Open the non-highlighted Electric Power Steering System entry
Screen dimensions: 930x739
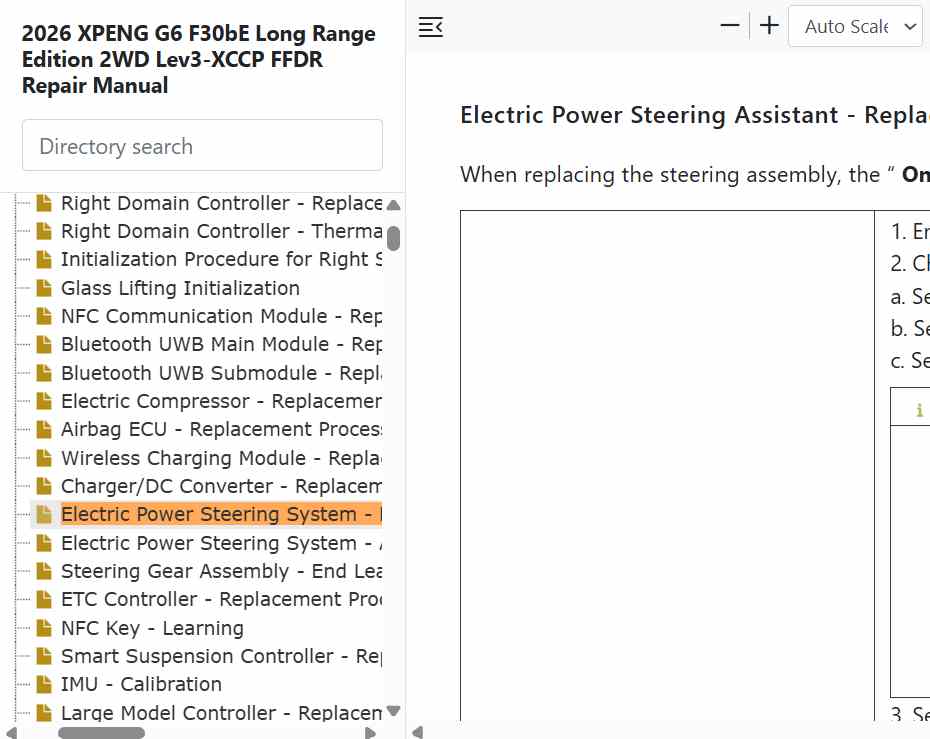221,543
